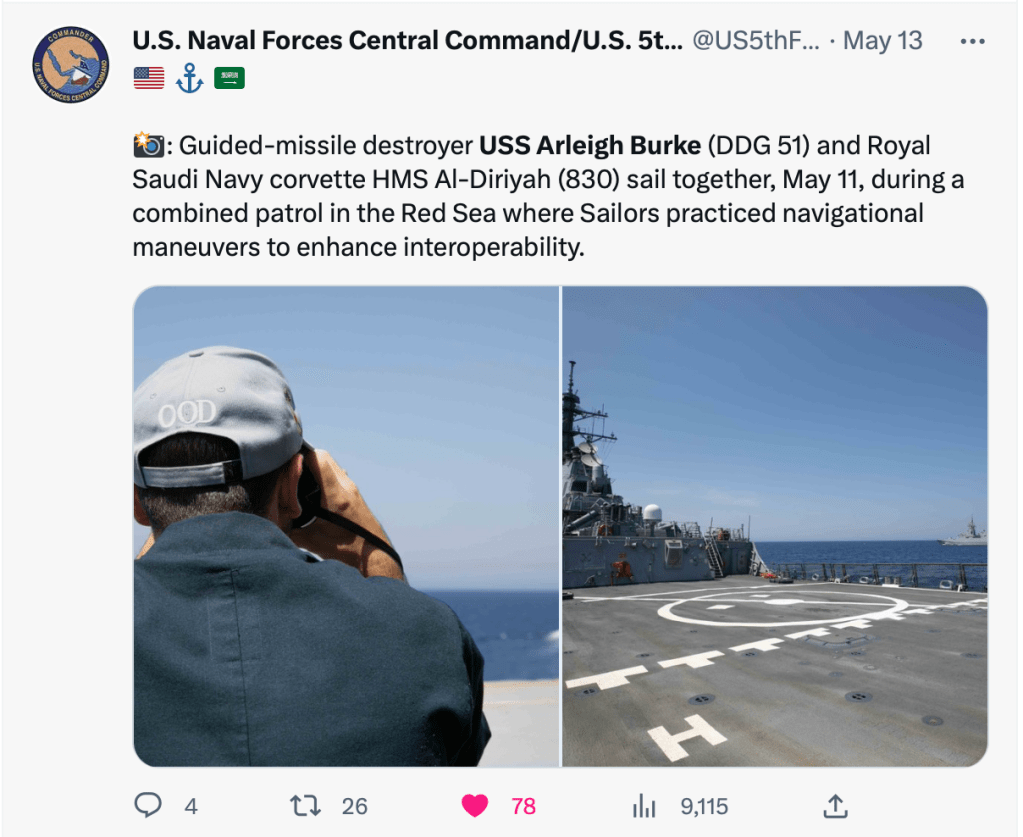Open the three-dot more options menu

(x=972, y=41)
